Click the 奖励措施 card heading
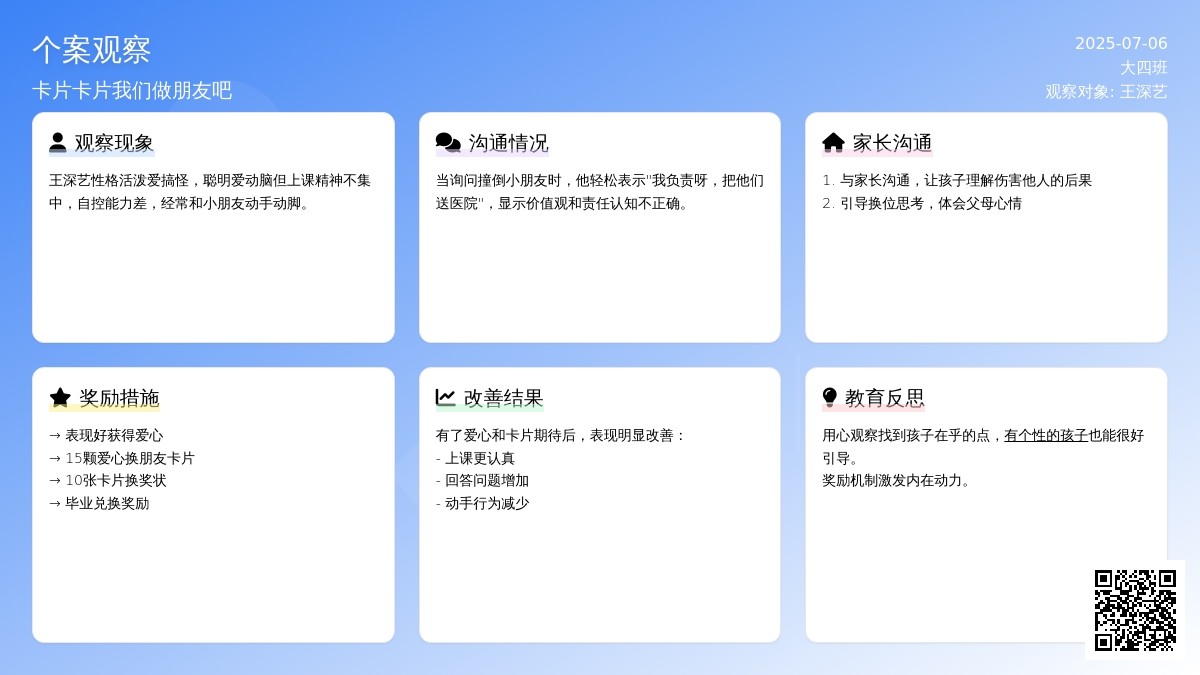Viewport: 1200px width, 675px height. click(x=104, y=398)
